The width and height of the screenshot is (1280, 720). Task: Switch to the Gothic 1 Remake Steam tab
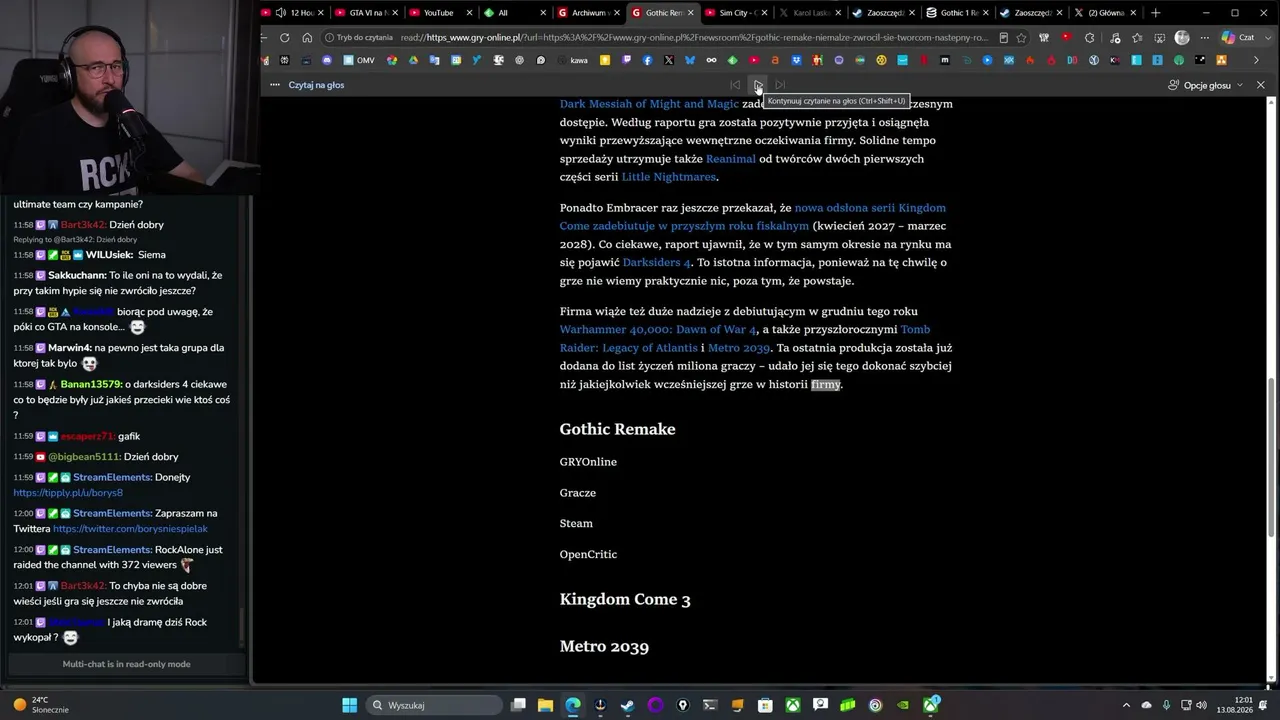pyautogui.click(x=955, y=13)
